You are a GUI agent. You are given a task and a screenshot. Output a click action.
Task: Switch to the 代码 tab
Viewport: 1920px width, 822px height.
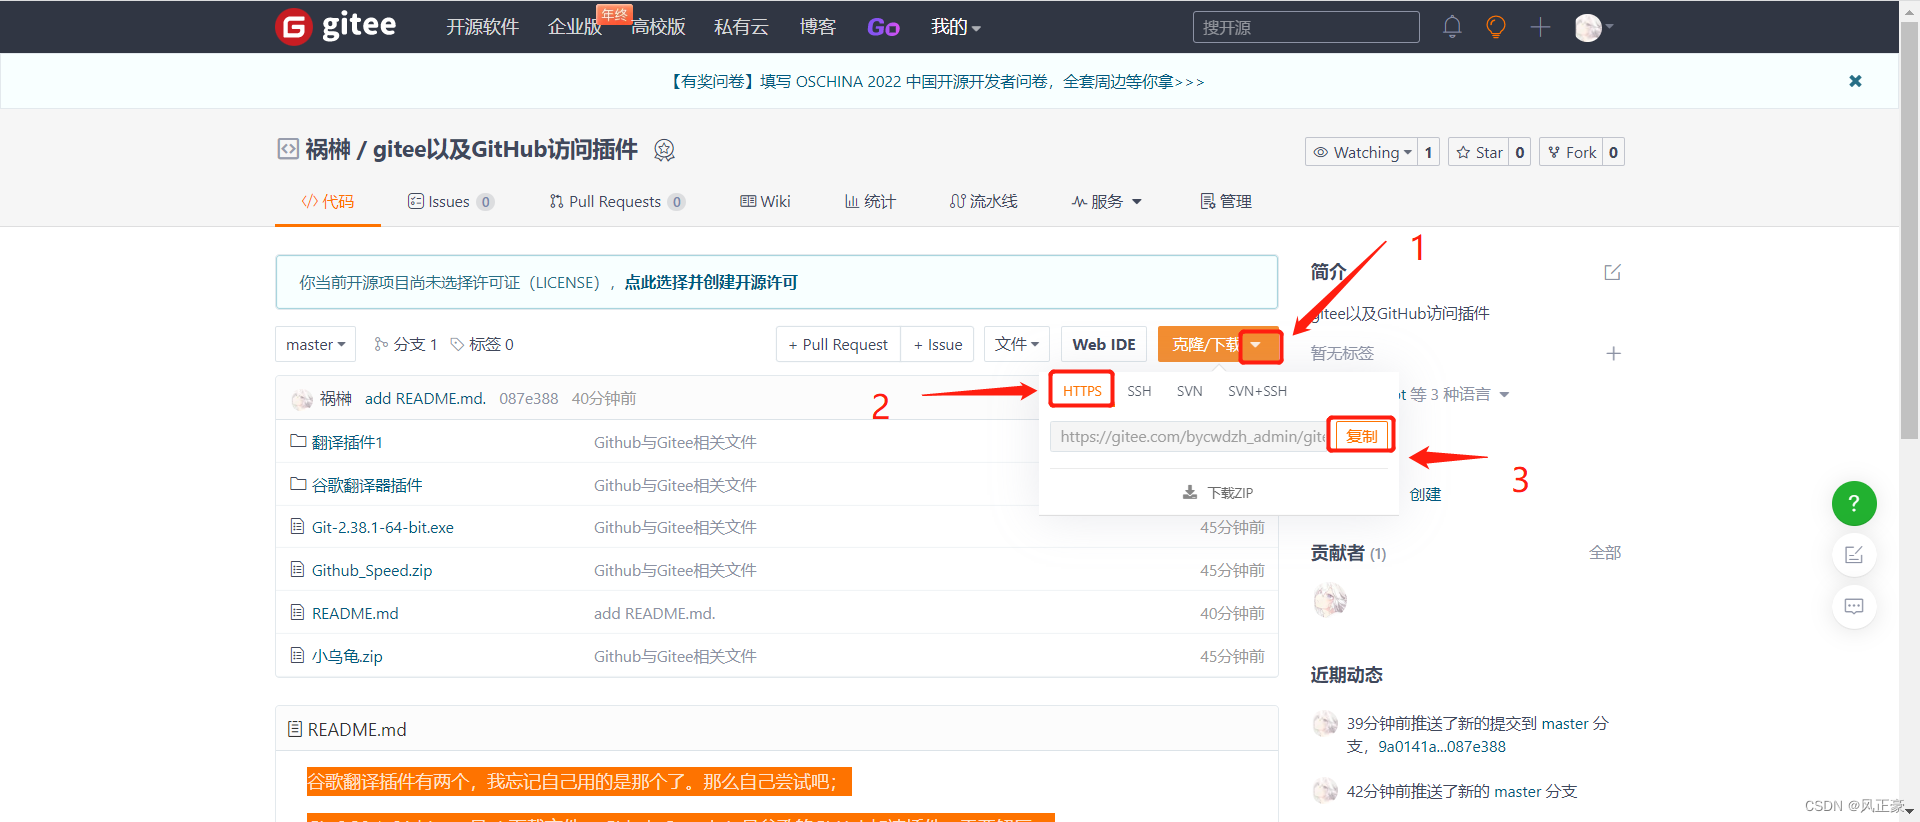coord(328,201)
